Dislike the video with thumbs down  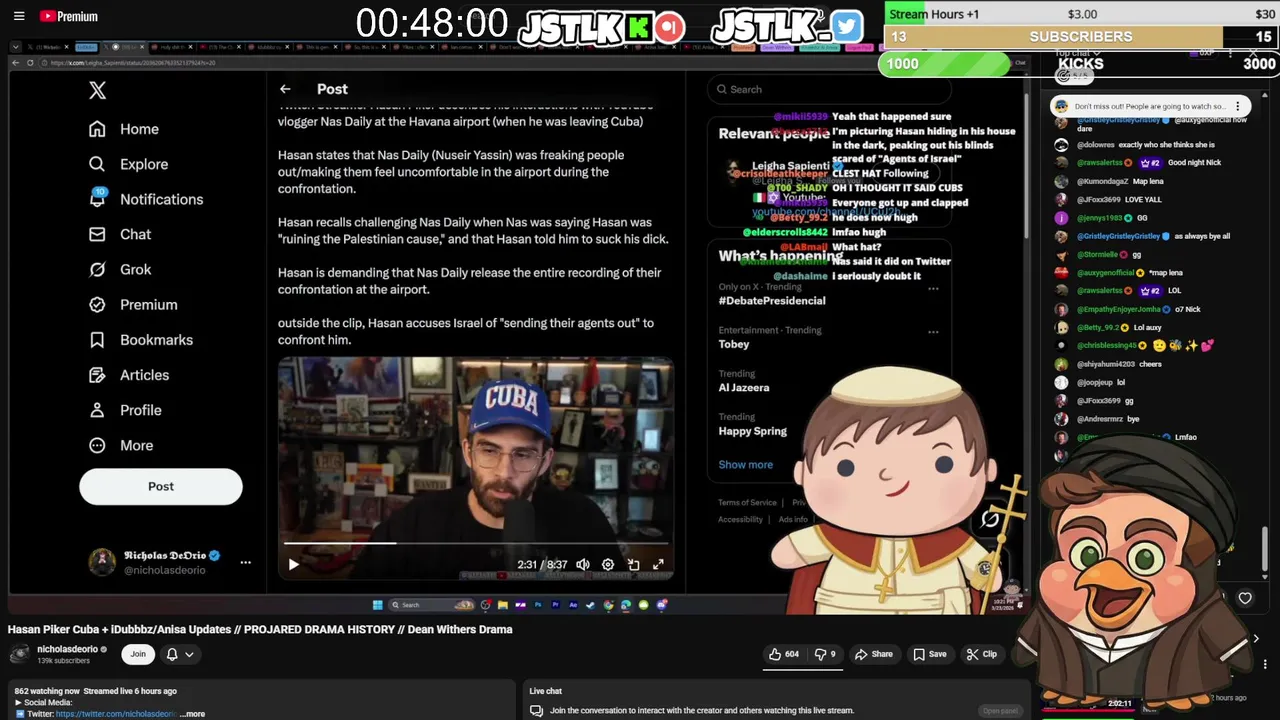[x=825, y=654]
